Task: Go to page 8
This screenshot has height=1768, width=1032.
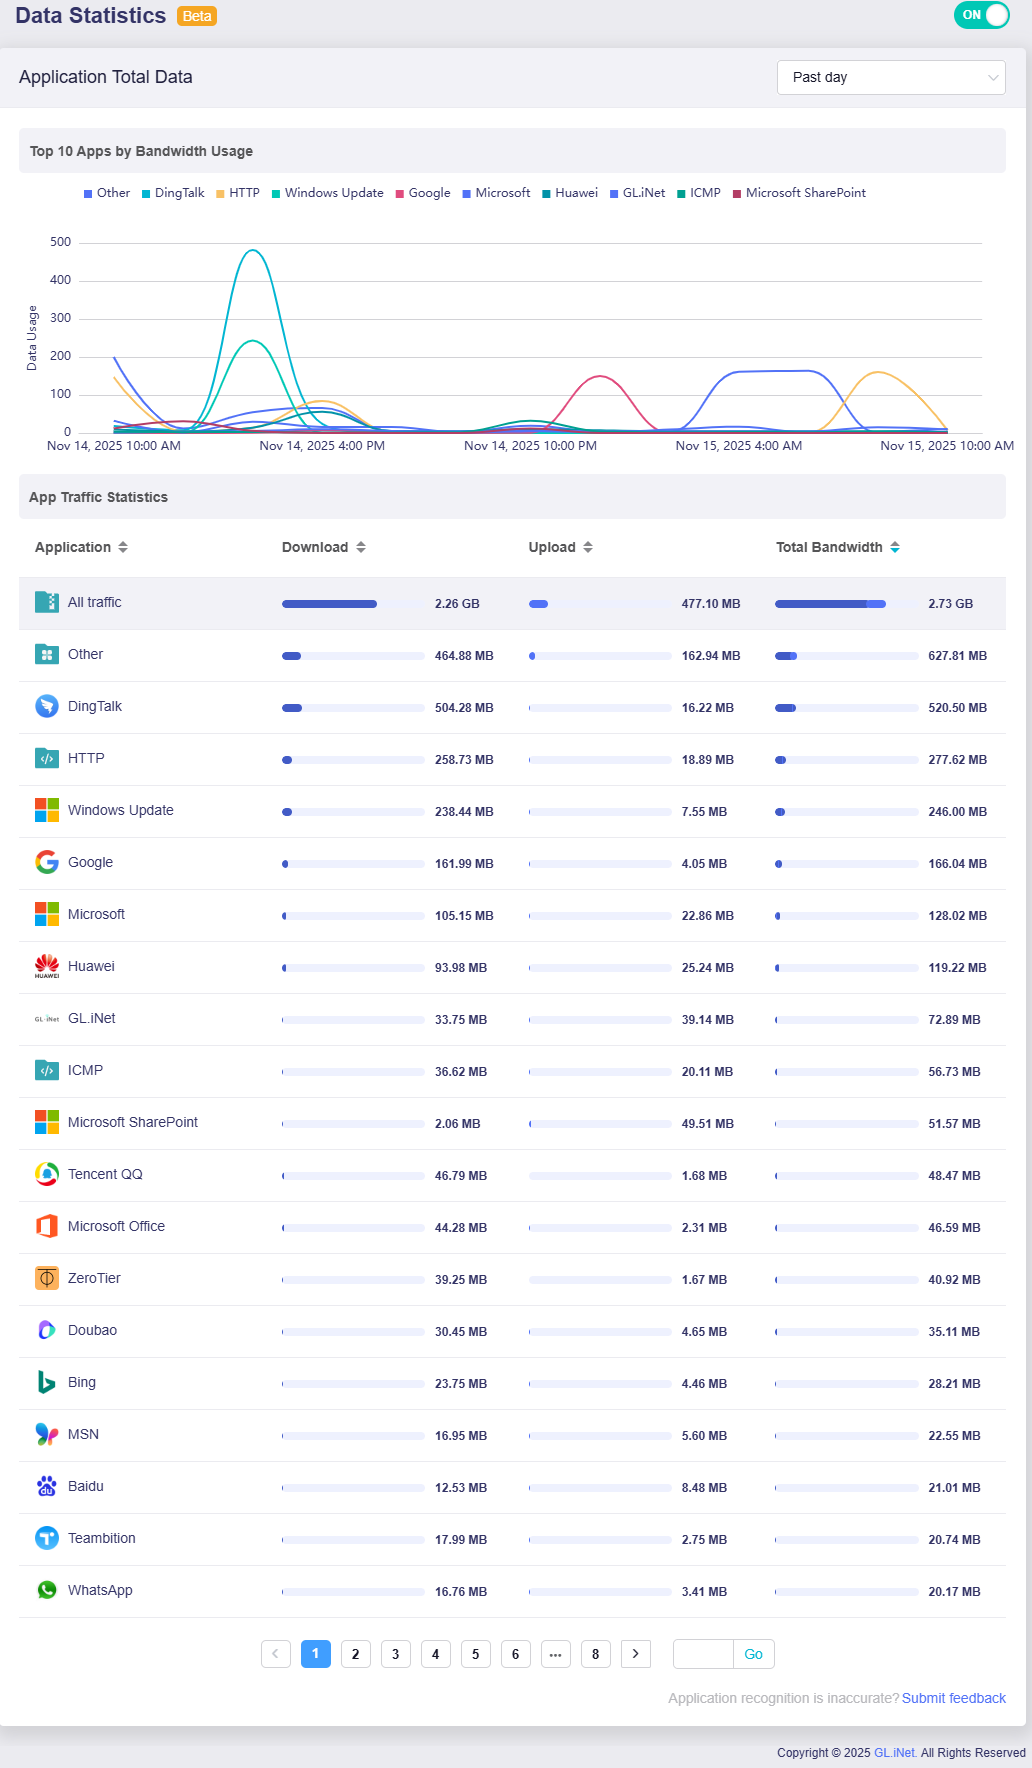Action: (595, 1654)
